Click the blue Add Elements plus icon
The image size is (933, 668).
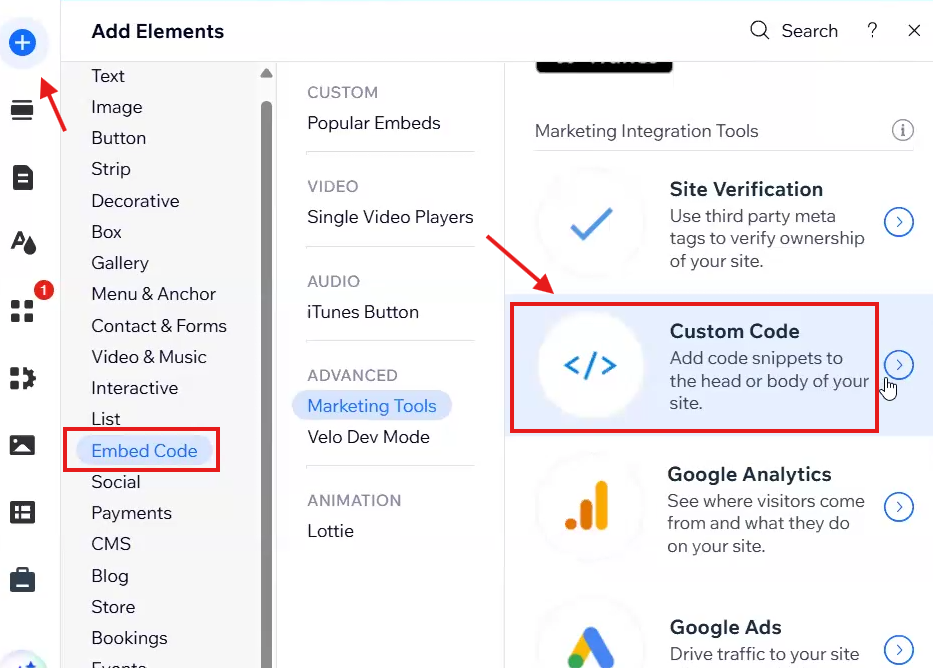coord(22,43)
